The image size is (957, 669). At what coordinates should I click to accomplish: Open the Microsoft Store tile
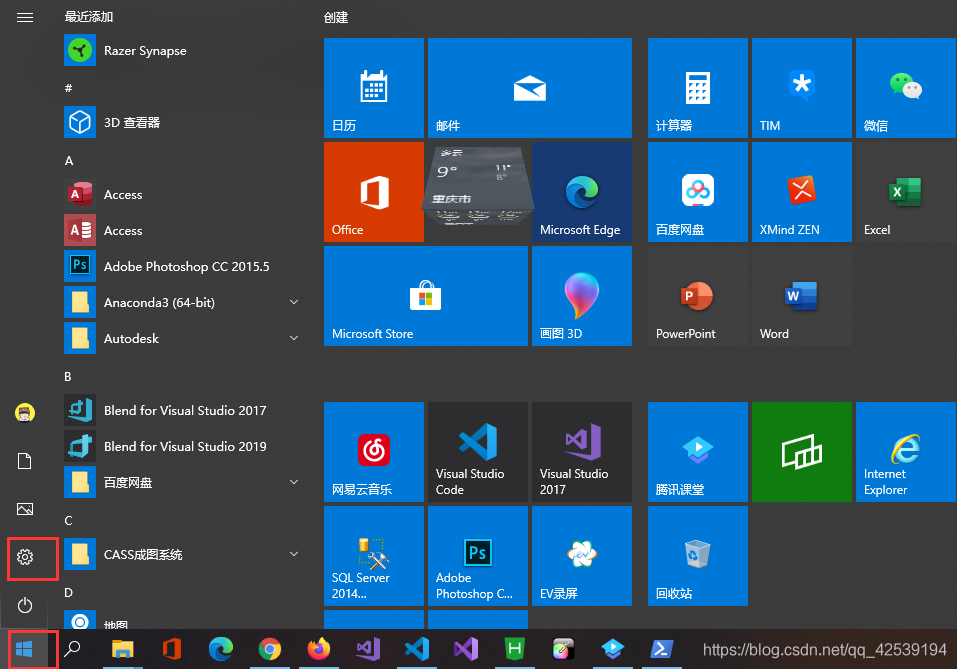[425, 296]
